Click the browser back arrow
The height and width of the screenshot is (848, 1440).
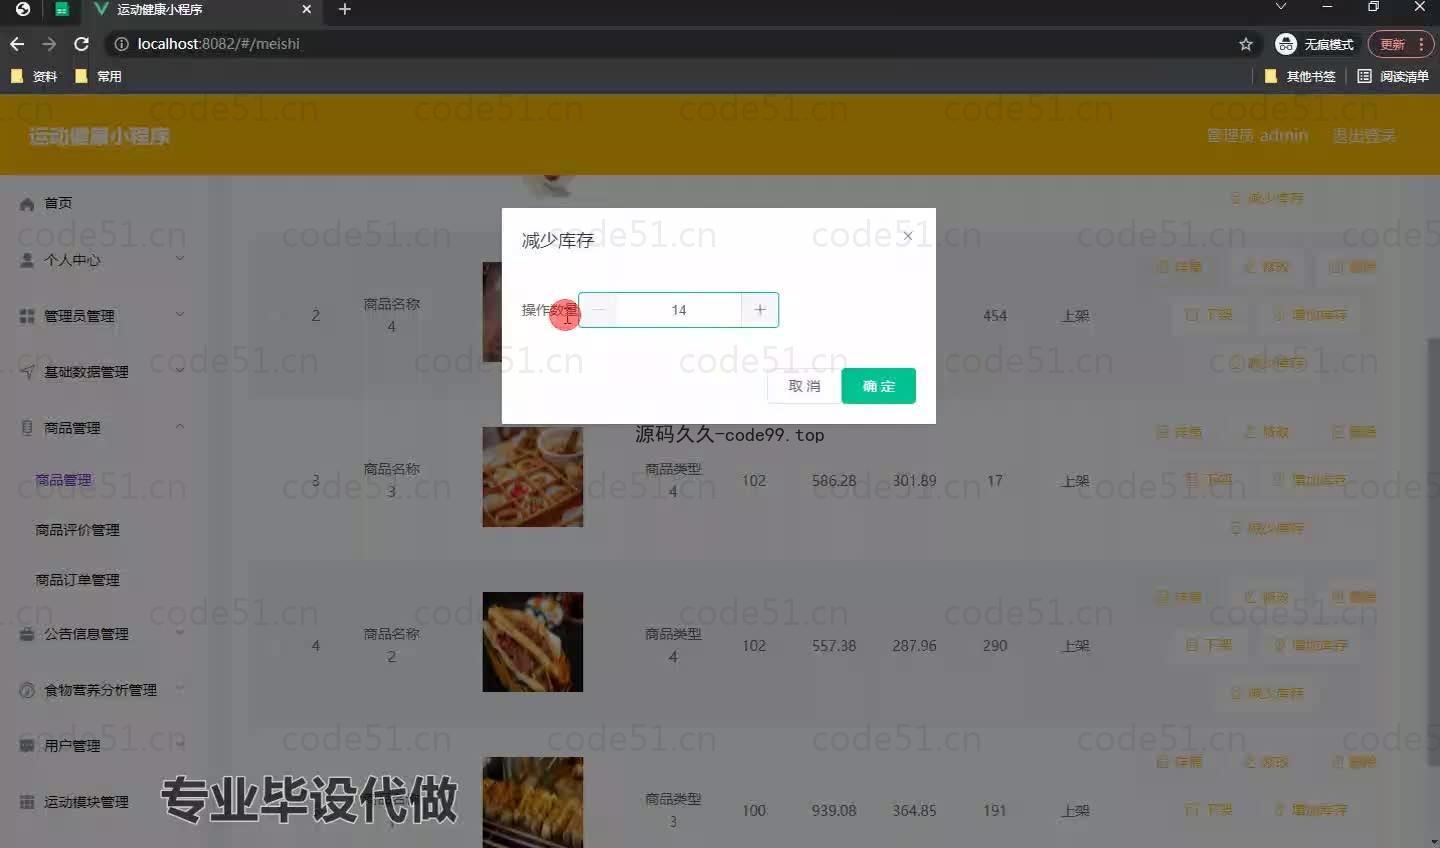[17, 44]
